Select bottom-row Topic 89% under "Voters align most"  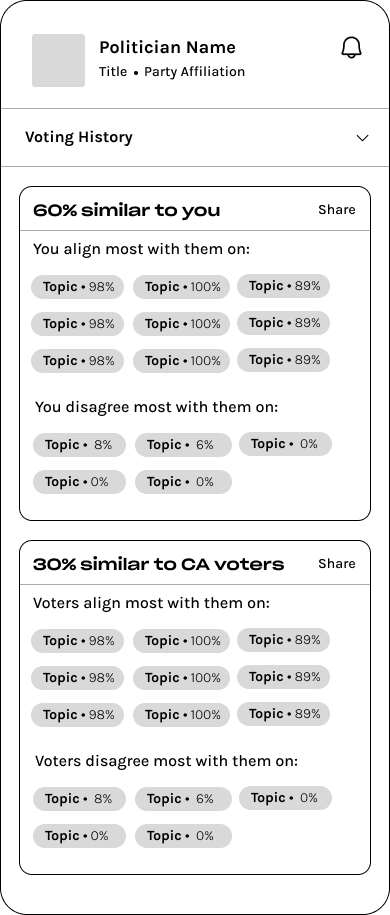pyautogui.click(x=284, y=714)
